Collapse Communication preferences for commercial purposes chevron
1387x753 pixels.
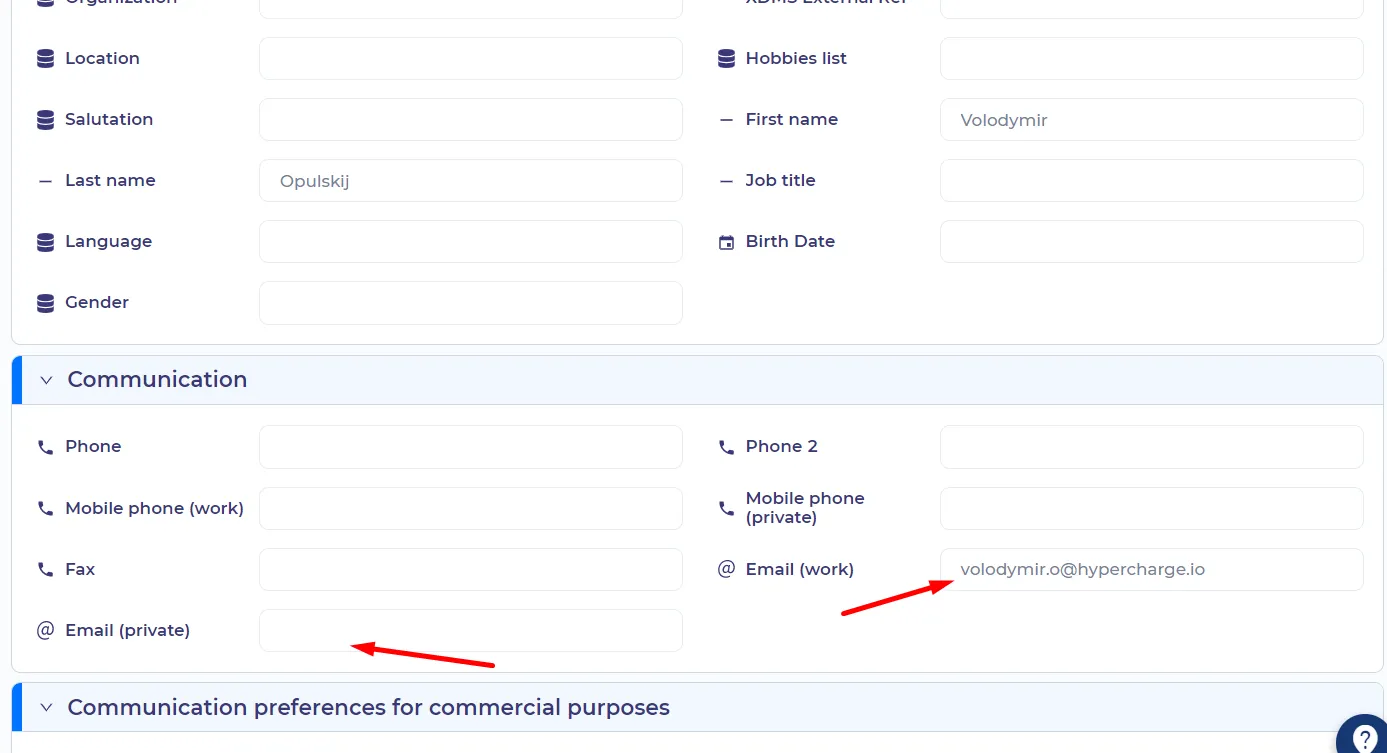point(46,708)
